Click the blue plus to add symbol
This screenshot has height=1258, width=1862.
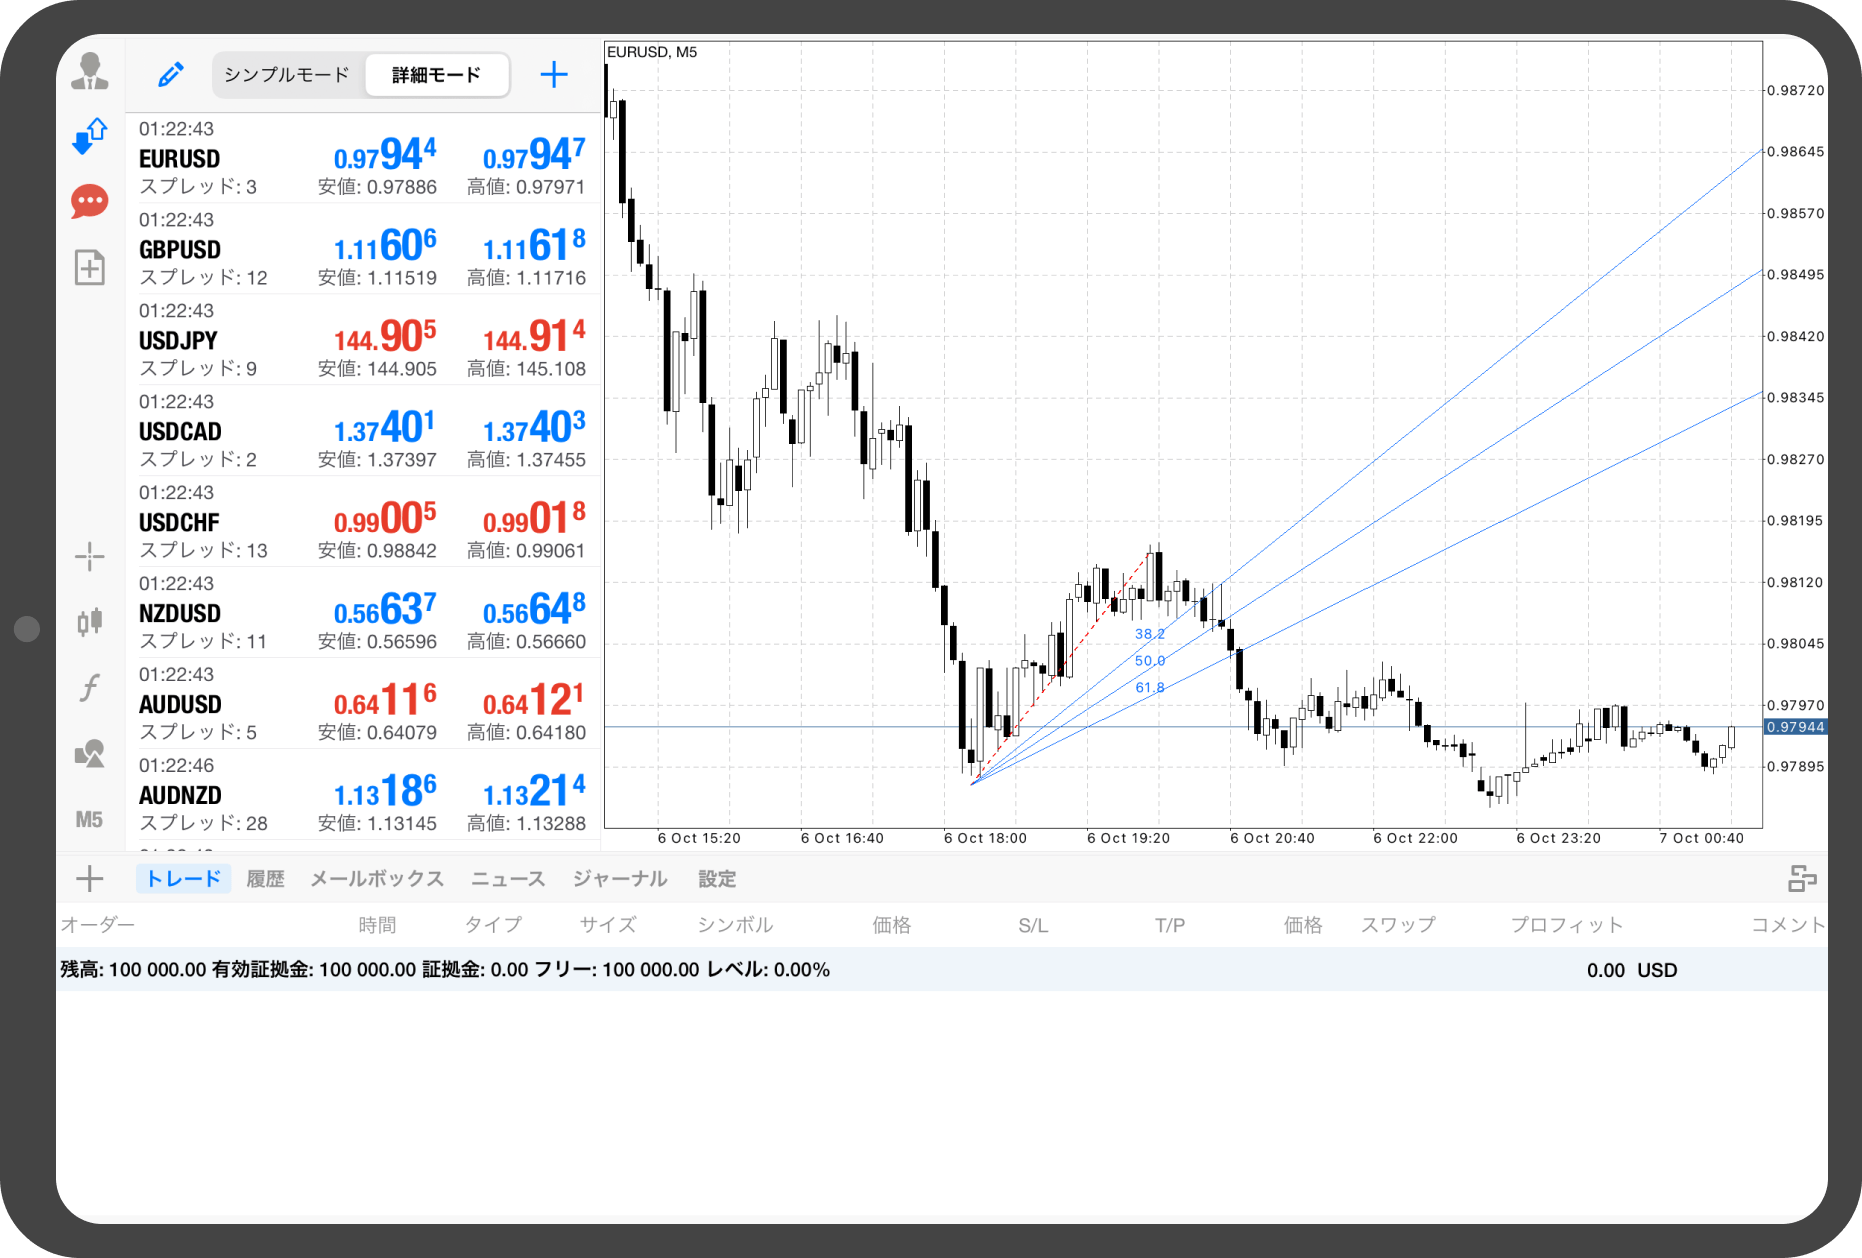[x=554, y=75]
